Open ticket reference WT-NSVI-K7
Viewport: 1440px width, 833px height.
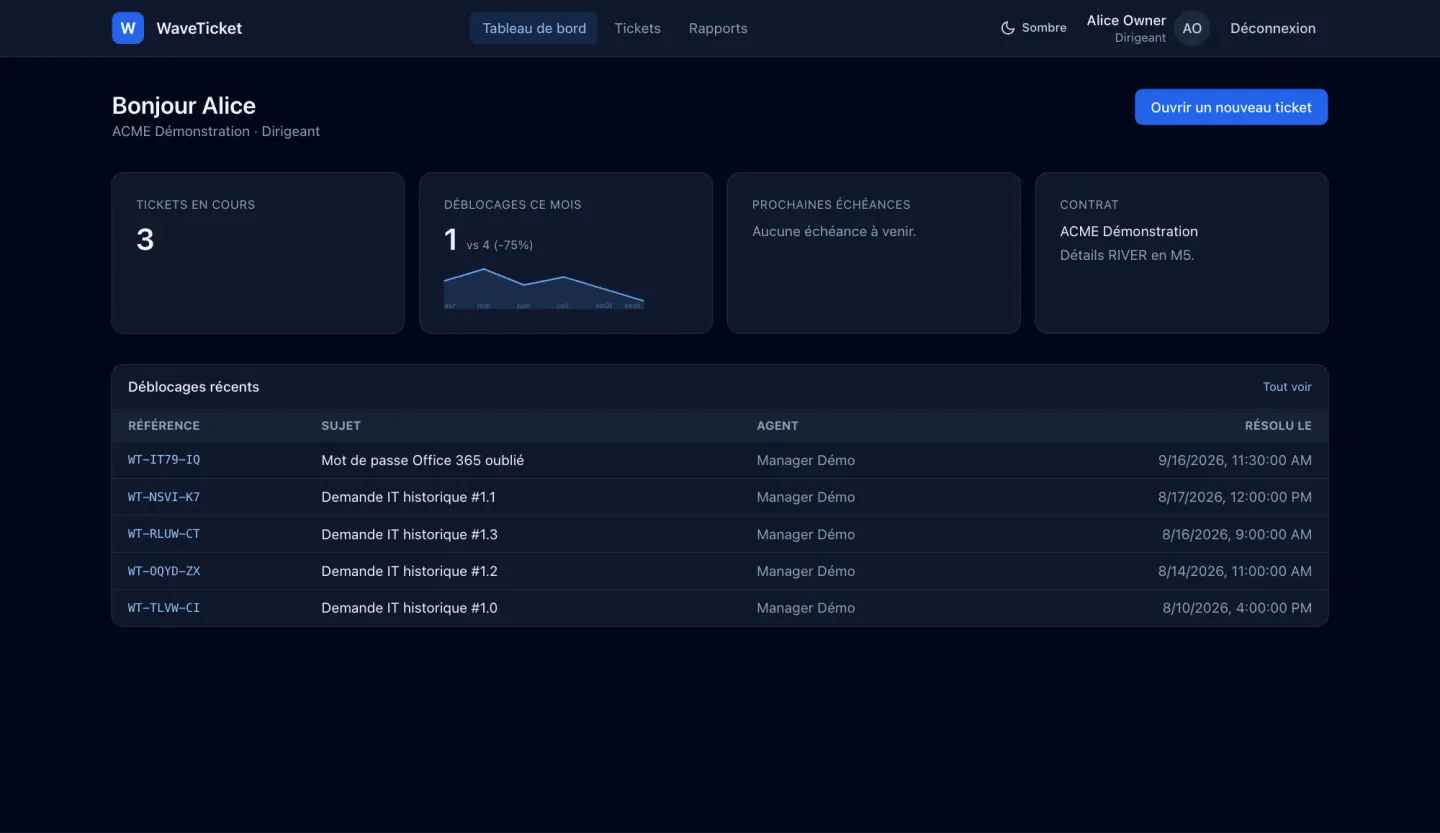pyautogui.click(x=164, y=497)
